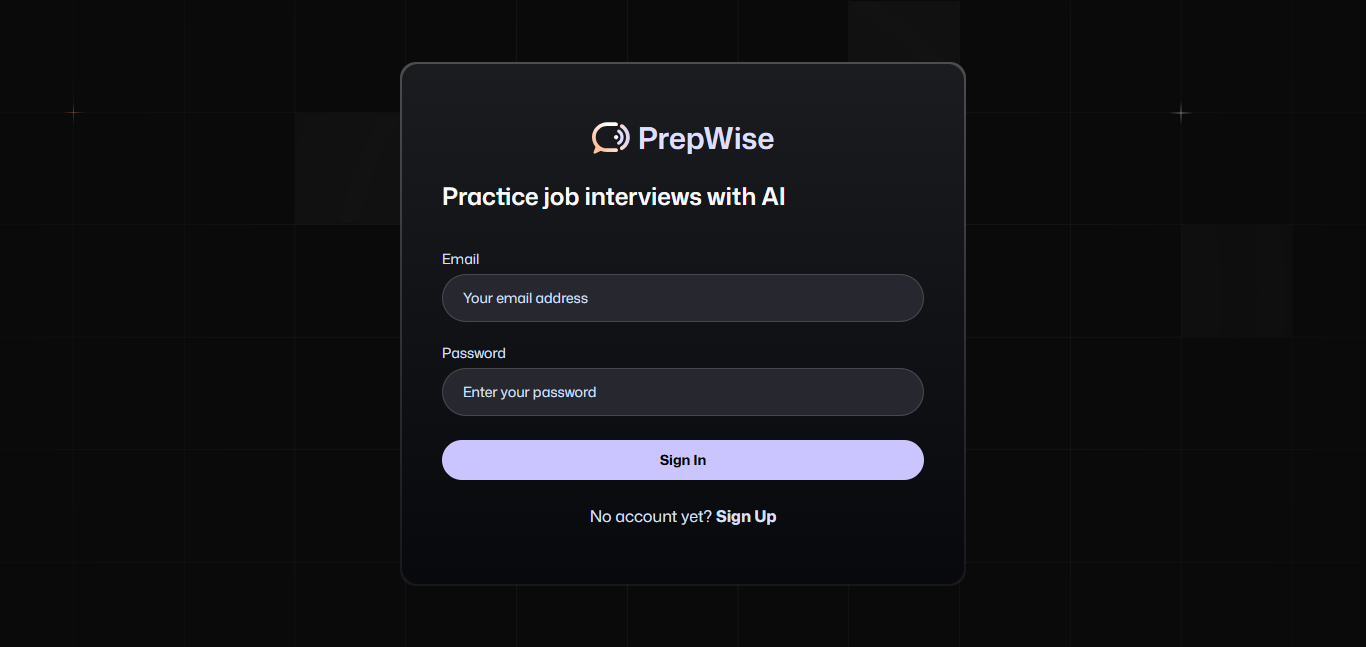Click the PrepWise brand name text

tap(706, 138)
